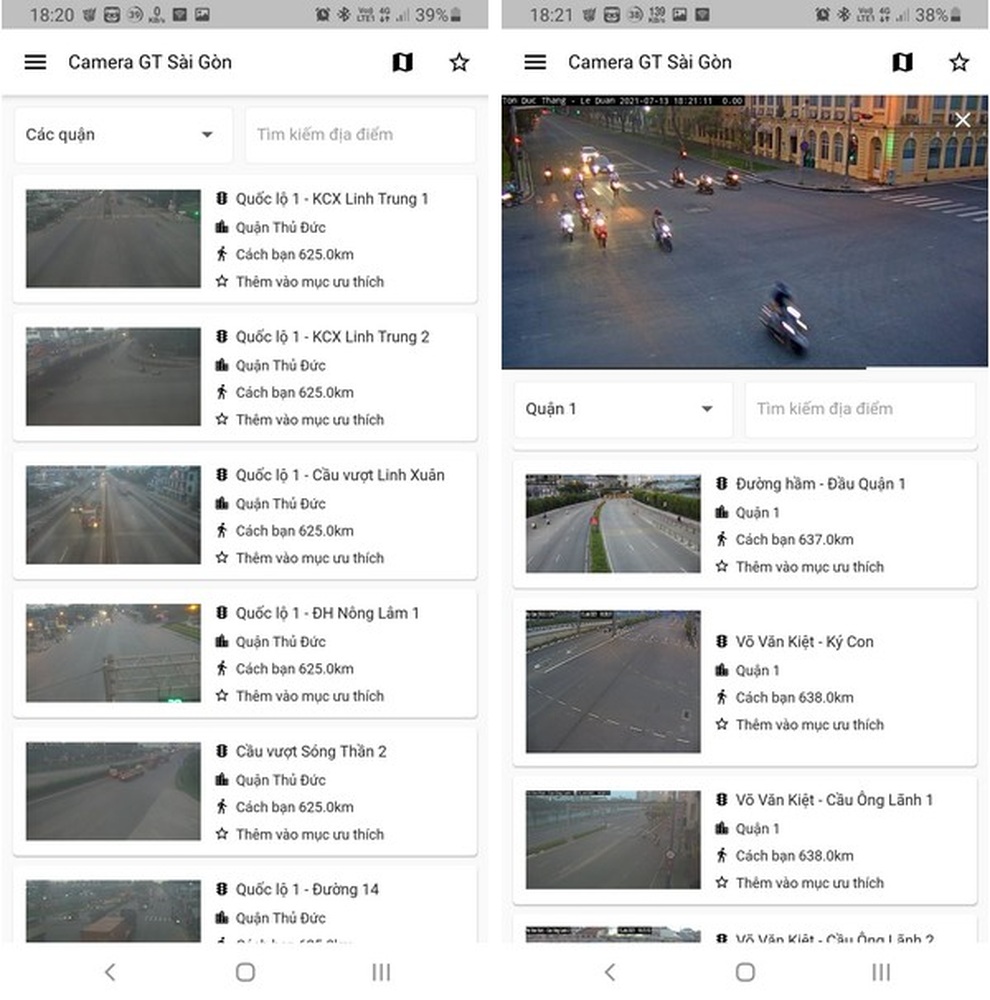990x1000 pixels.
Task: Open favorites star in left screen header
Action: point(459,62)
